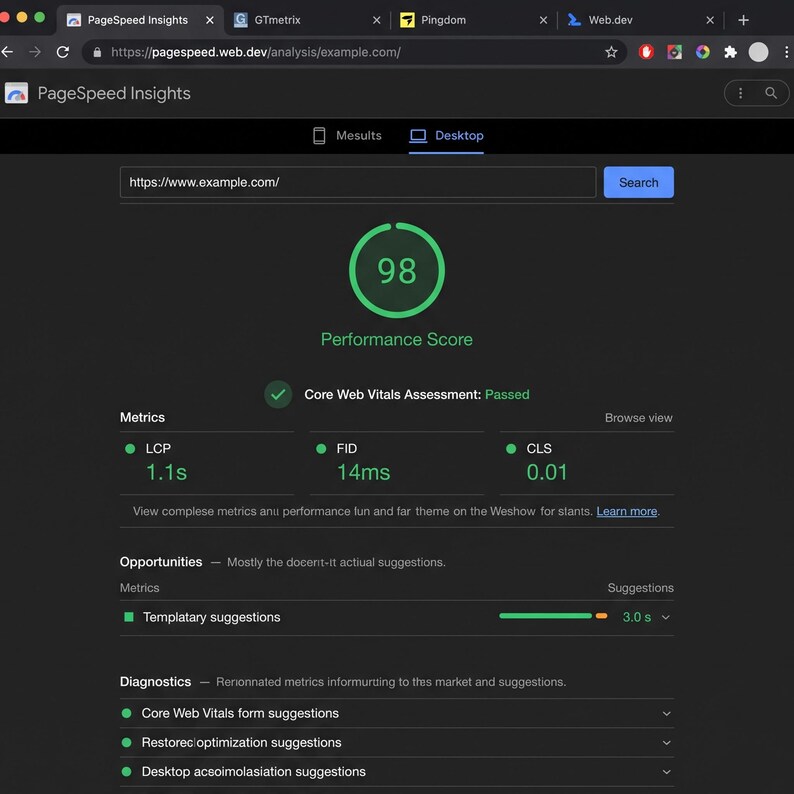Open the puzzle-piece extensions menu
This screenshot has height=794, width=794.
tap(730, 52)
